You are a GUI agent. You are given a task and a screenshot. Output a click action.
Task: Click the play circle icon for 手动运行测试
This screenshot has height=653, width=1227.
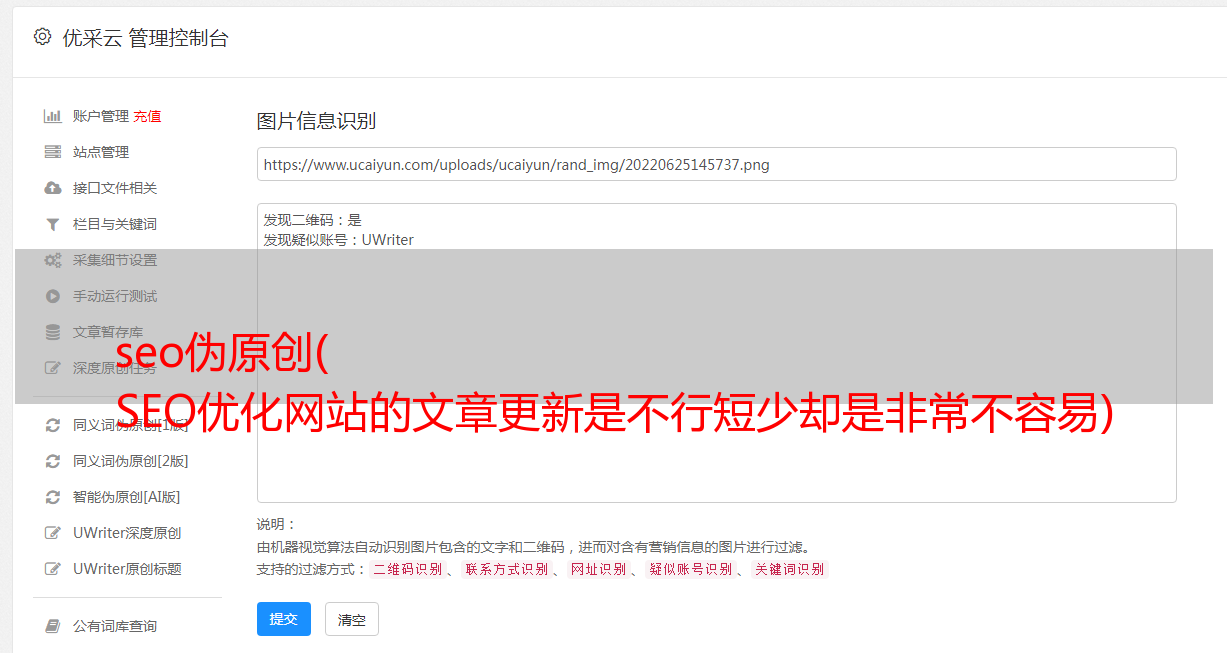[53, 296]
